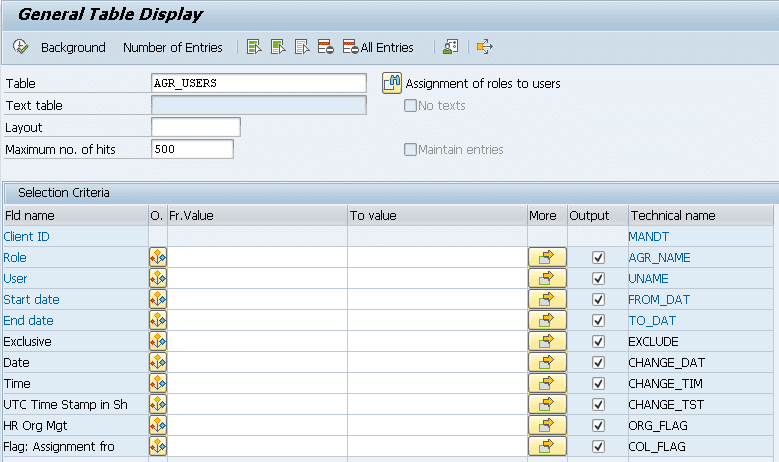Click the Layout input field

coord(195,127)
